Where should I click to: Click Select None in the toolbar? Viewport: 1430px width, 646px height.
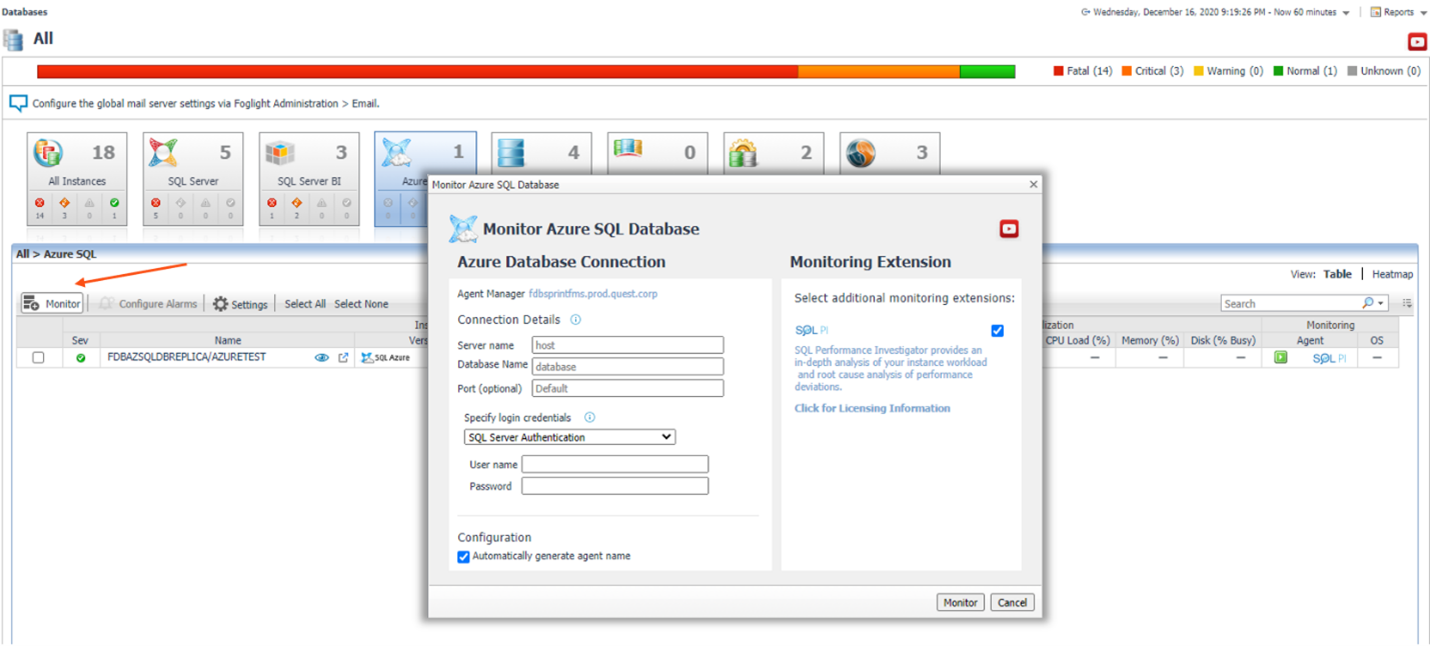[x=361, y=304]
